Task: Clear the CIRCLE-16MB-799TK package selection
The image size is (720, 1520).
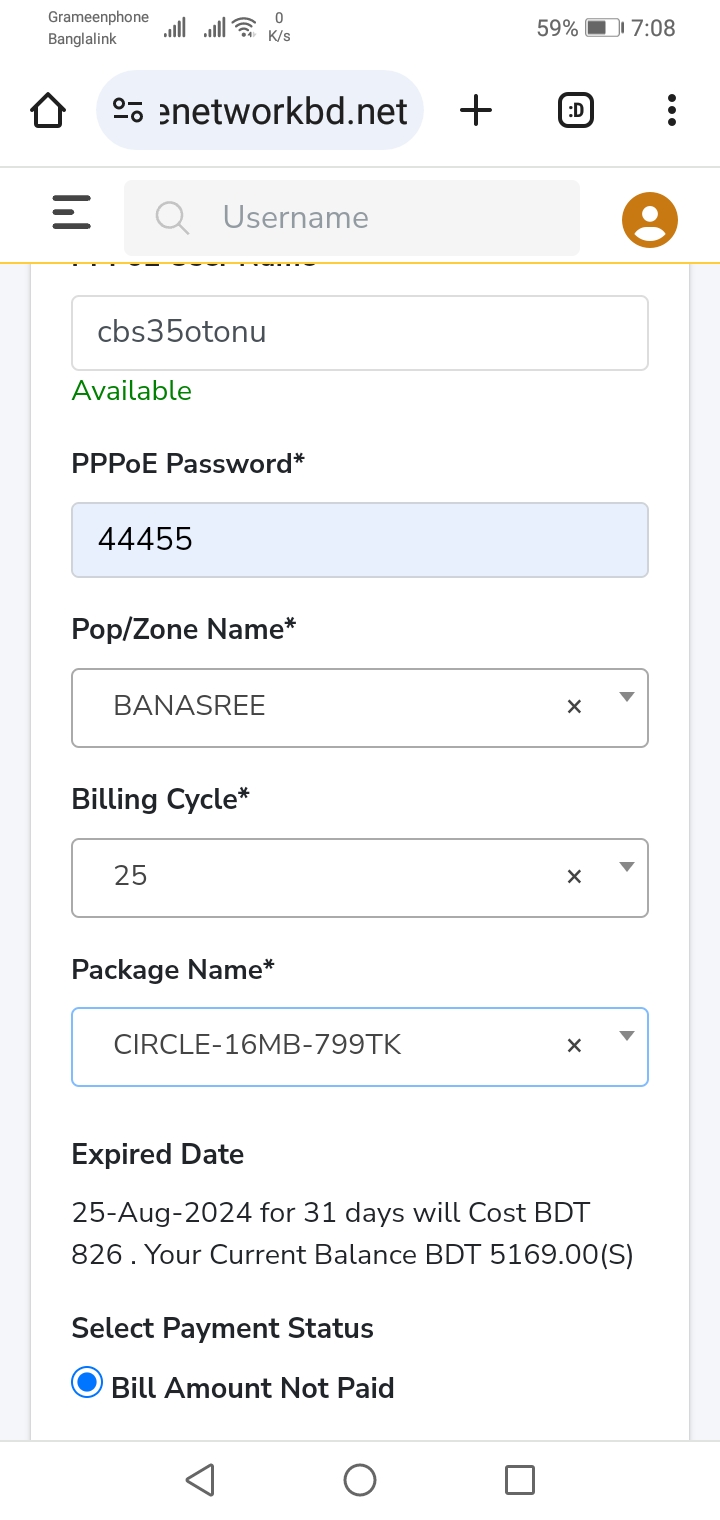Action: 574,1046
